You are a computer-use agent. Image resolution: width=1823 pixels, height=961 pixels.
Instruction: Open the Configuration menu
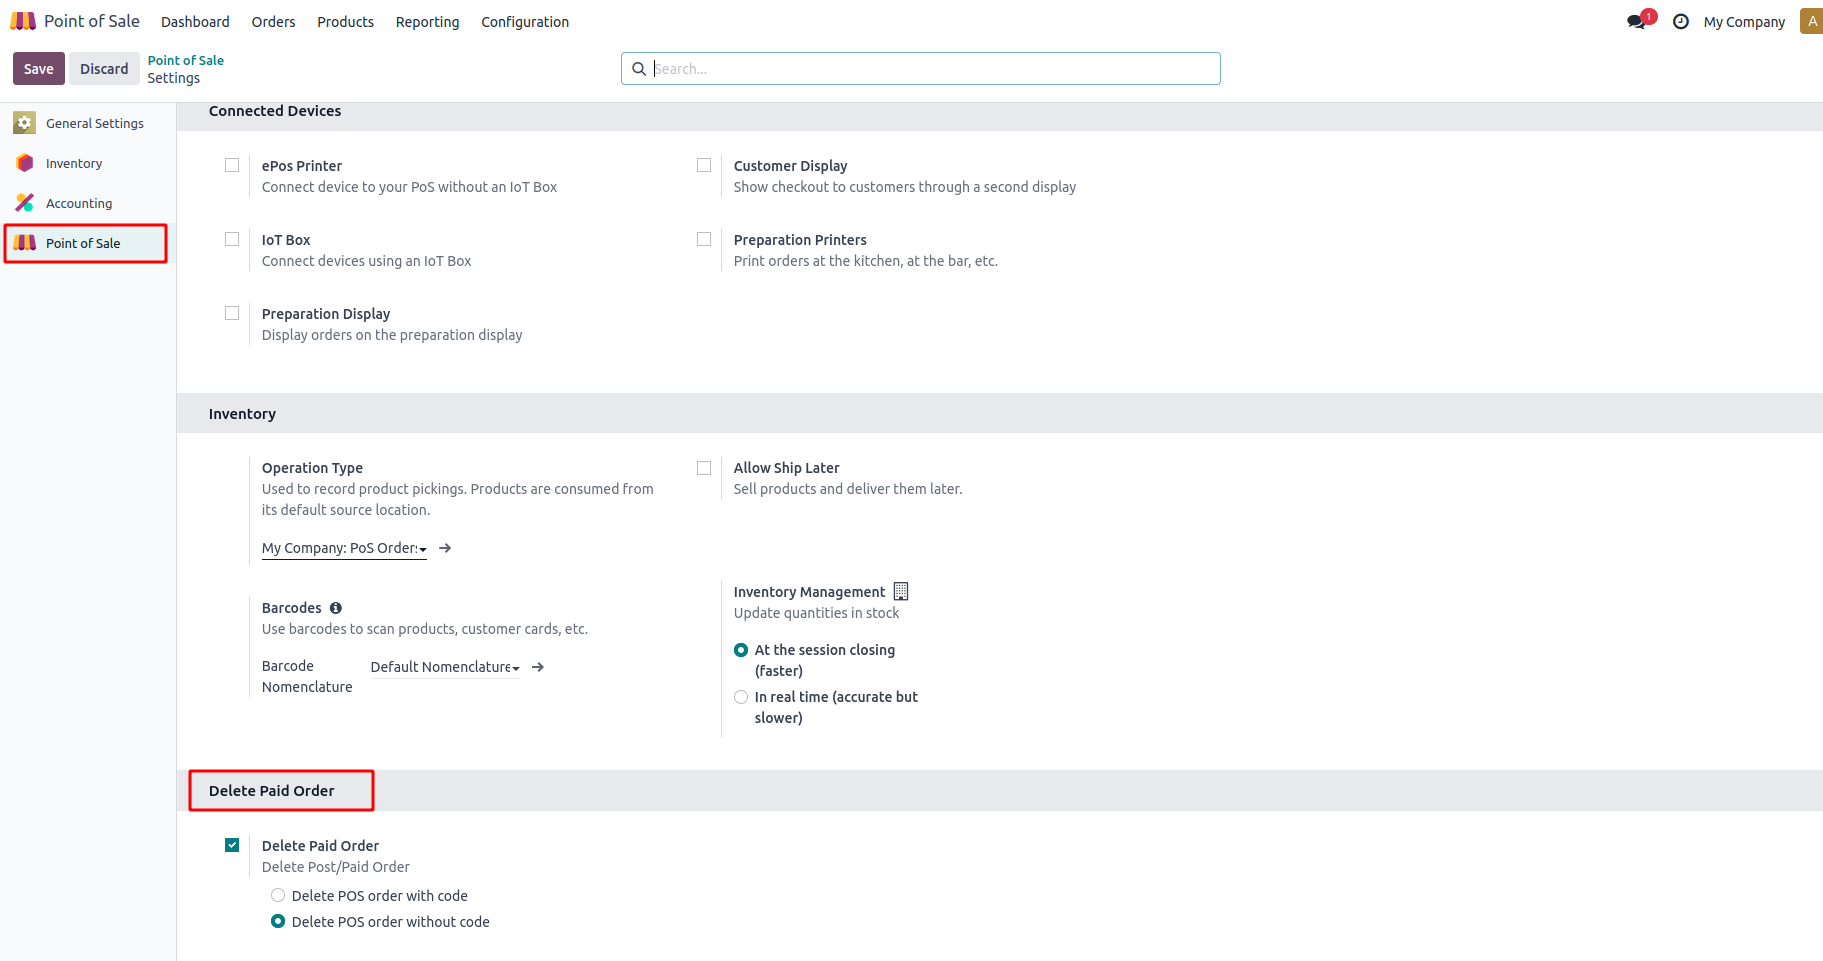[525, 22]
